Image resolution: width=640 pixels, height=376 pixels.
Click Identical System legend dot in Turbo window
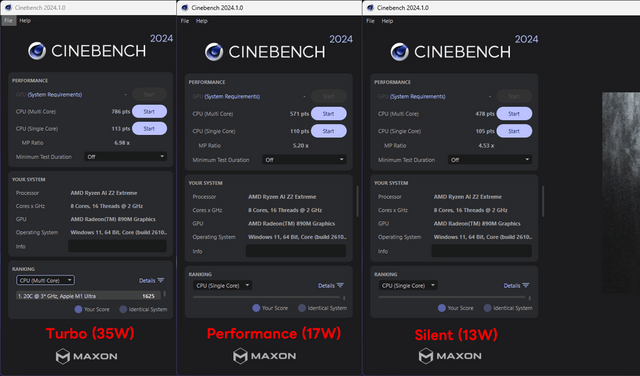click(x=123, y=309)
